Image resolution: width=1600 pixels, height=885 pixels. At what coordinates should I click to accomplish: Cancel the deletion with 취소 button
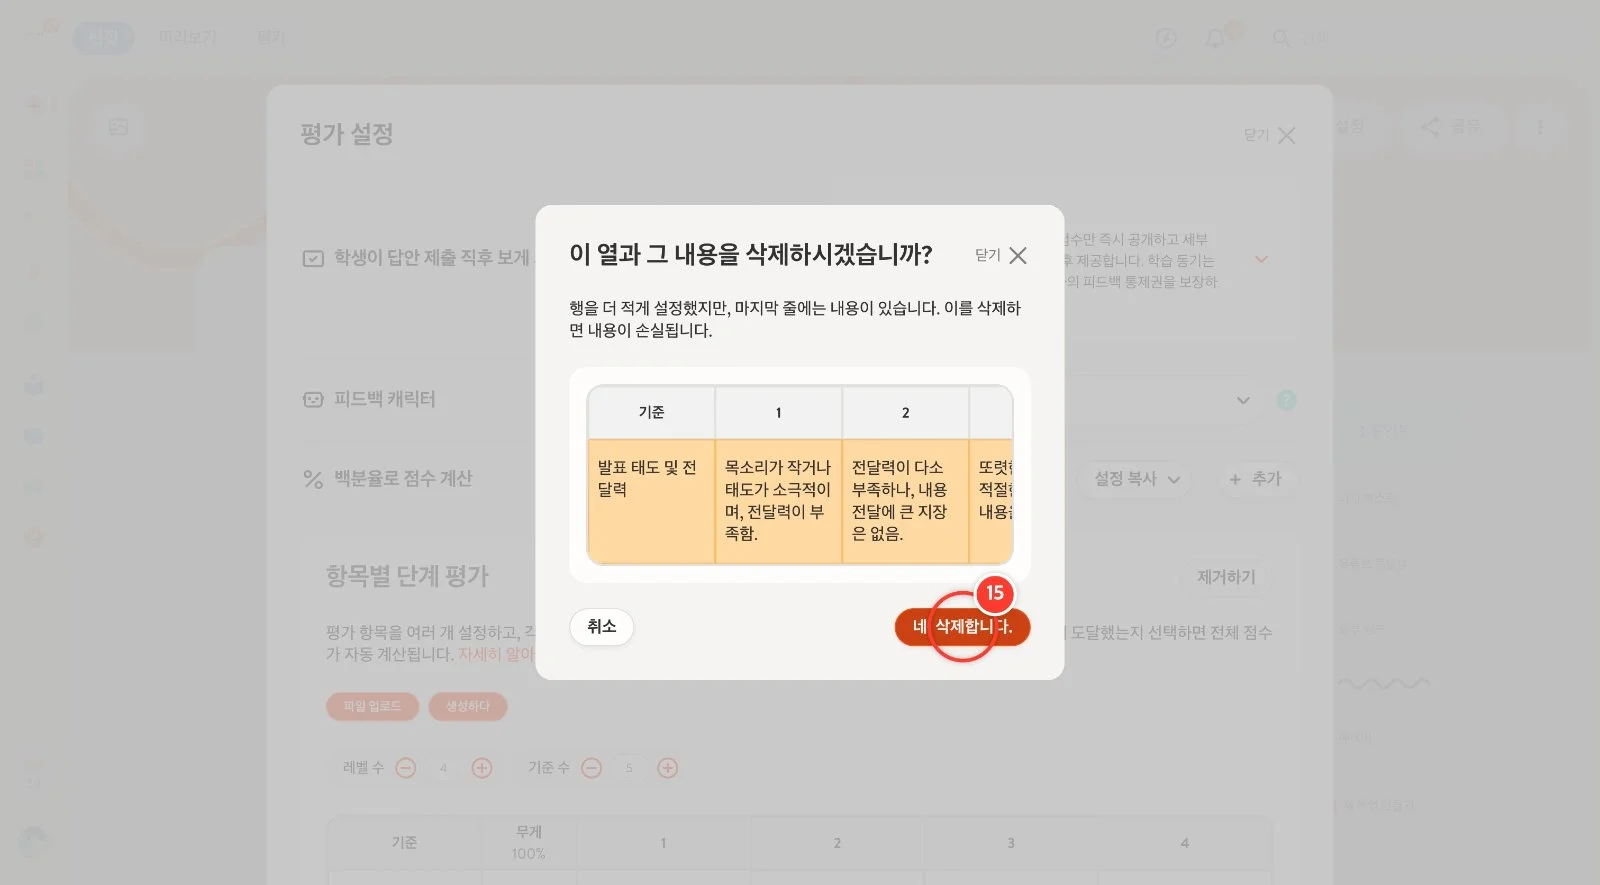(602, 627)
